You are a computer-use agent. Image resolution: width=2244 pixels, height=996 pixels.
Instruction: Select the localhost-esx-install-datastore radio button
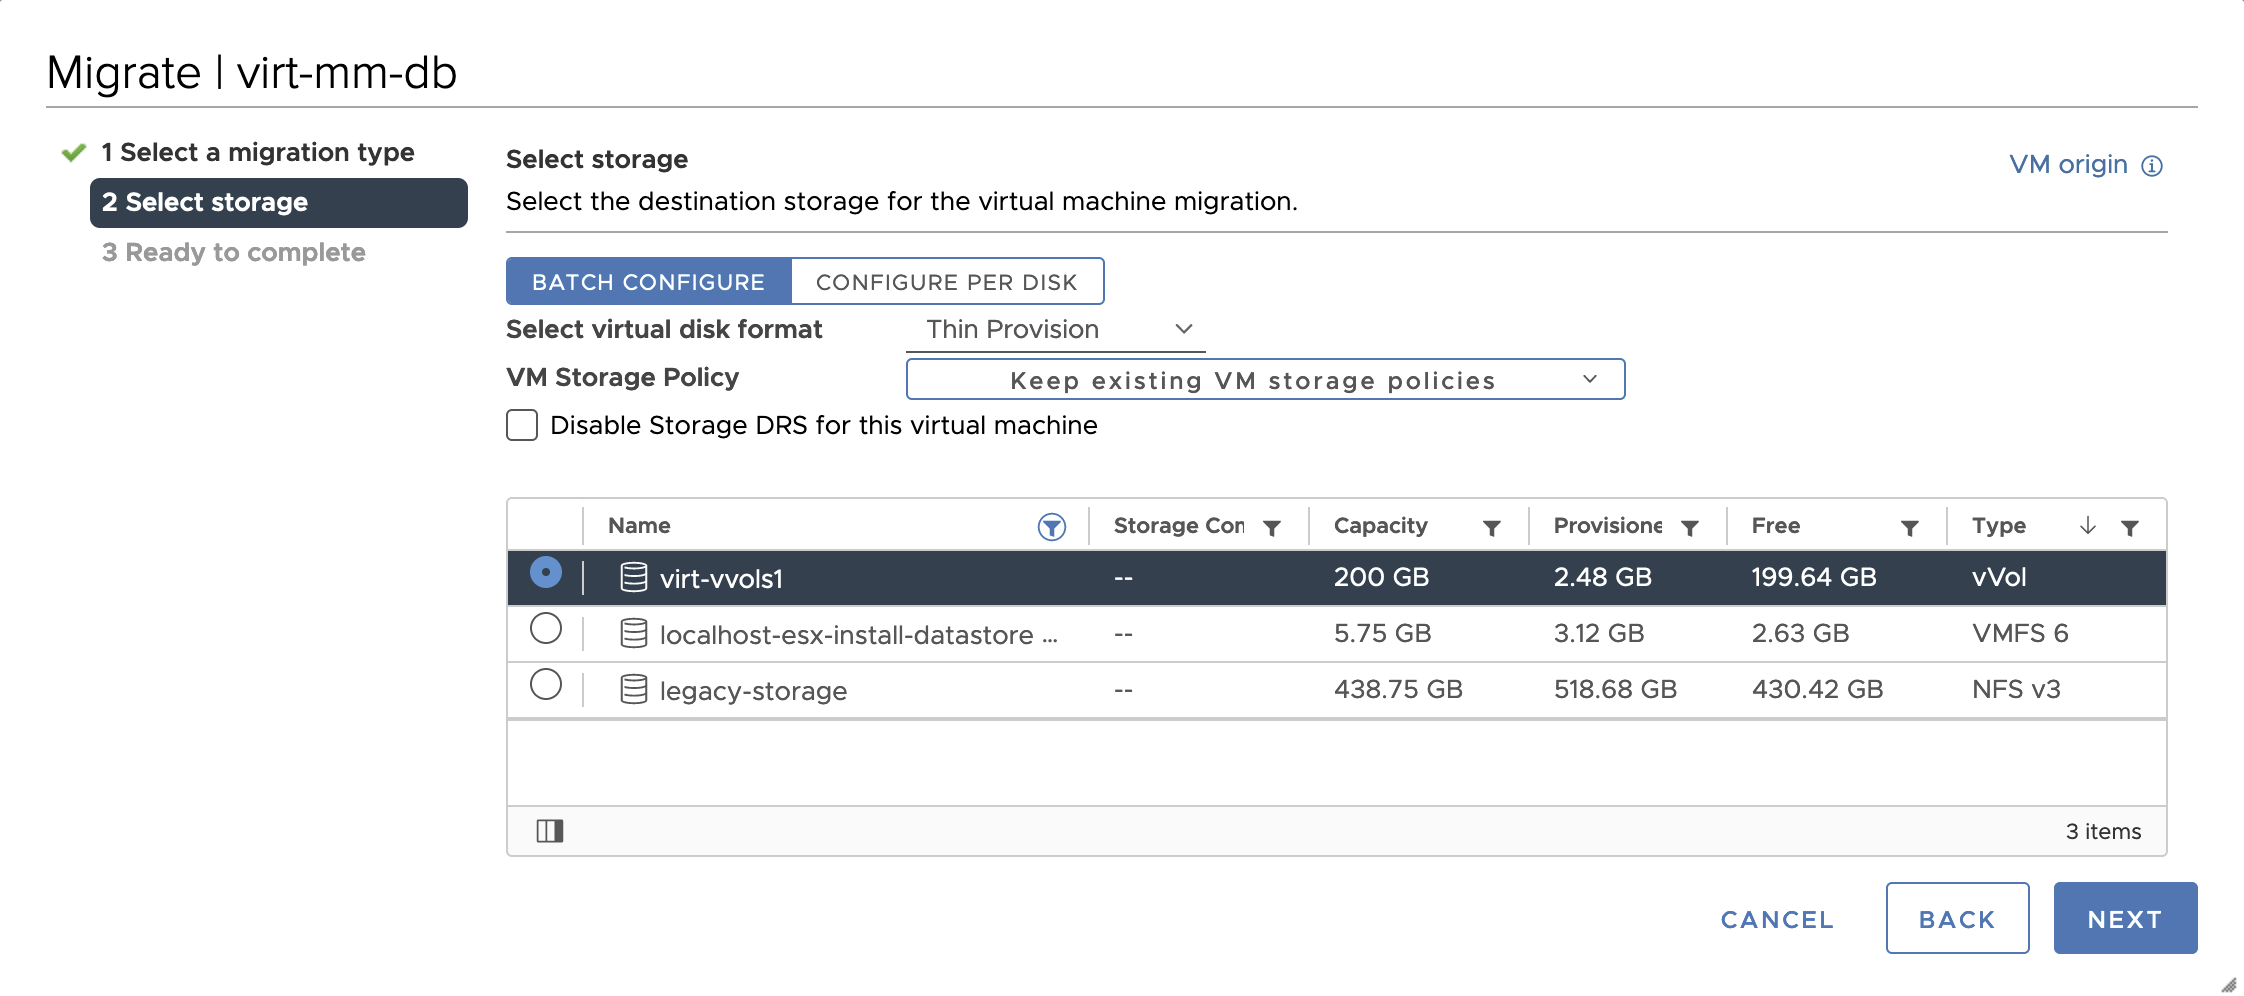point(545,629)
